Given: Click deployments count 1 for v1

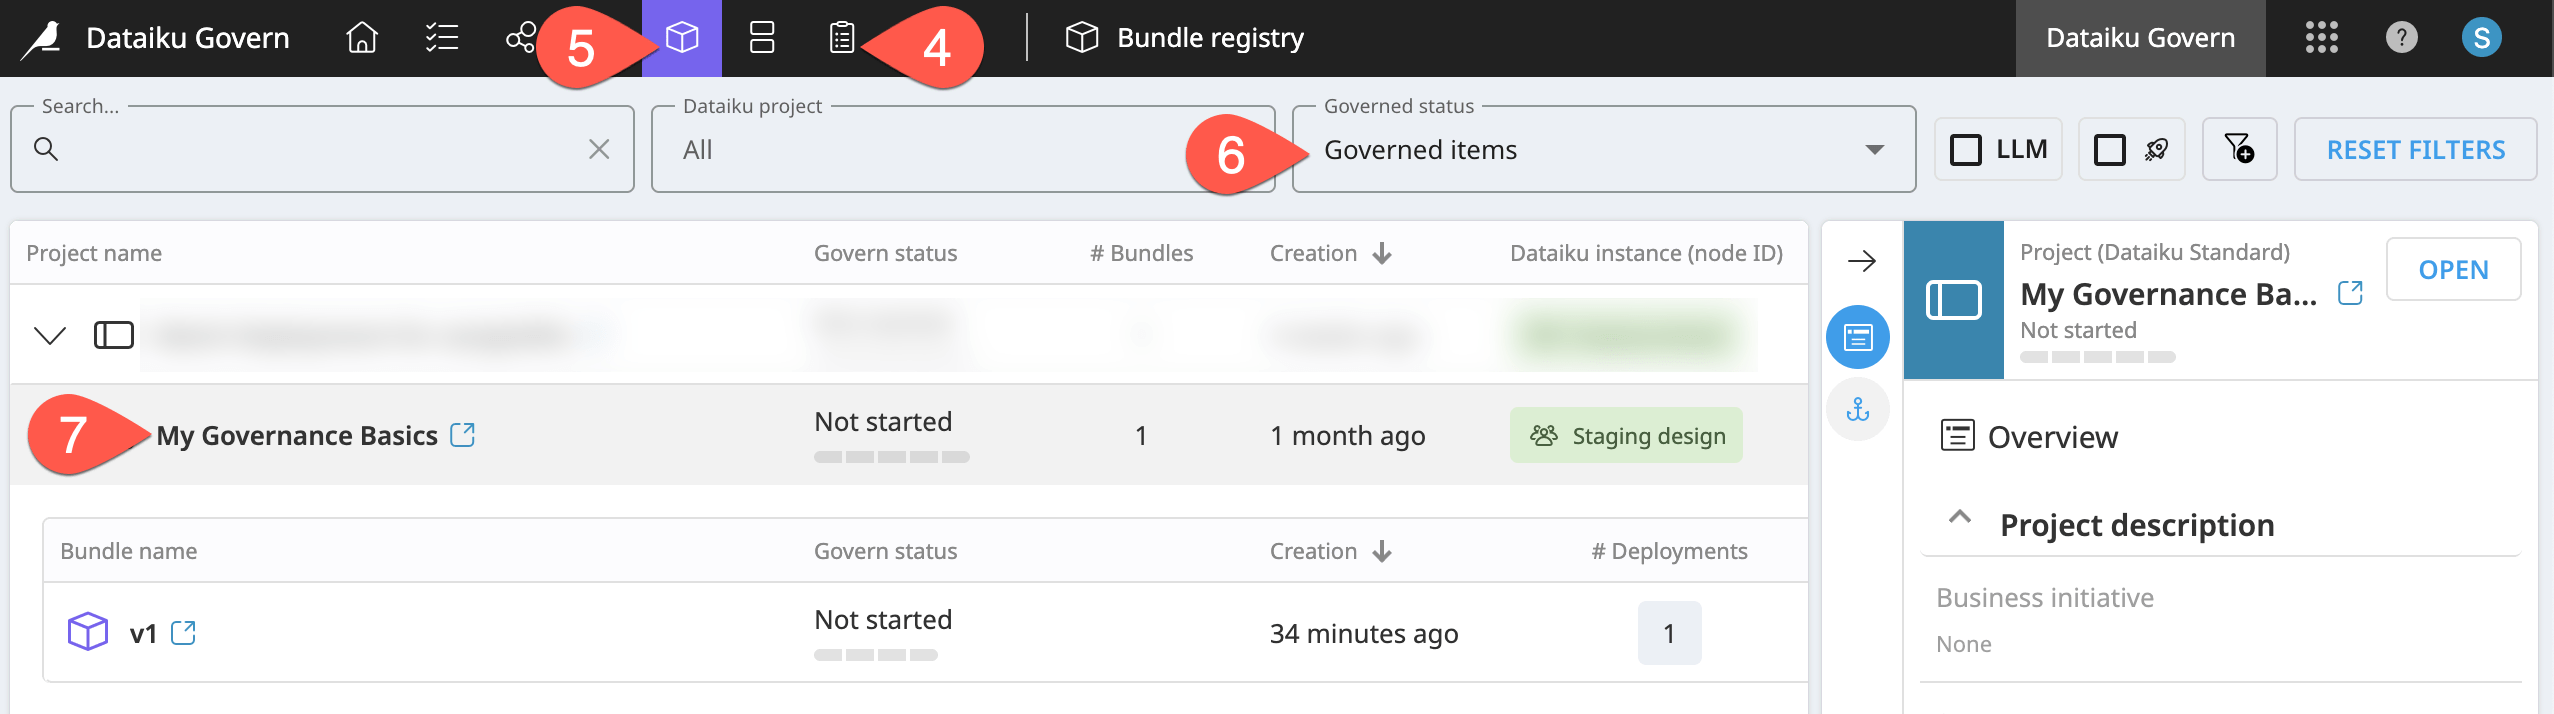Looking at the screenshot, I should point(1669,632).
